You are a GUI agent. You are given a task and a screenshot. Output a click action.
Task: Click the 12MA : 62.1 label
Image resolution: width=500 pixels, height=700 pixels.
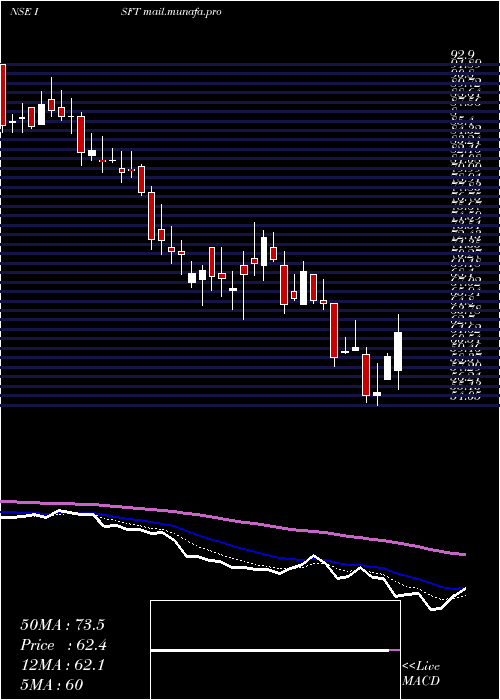62,665
